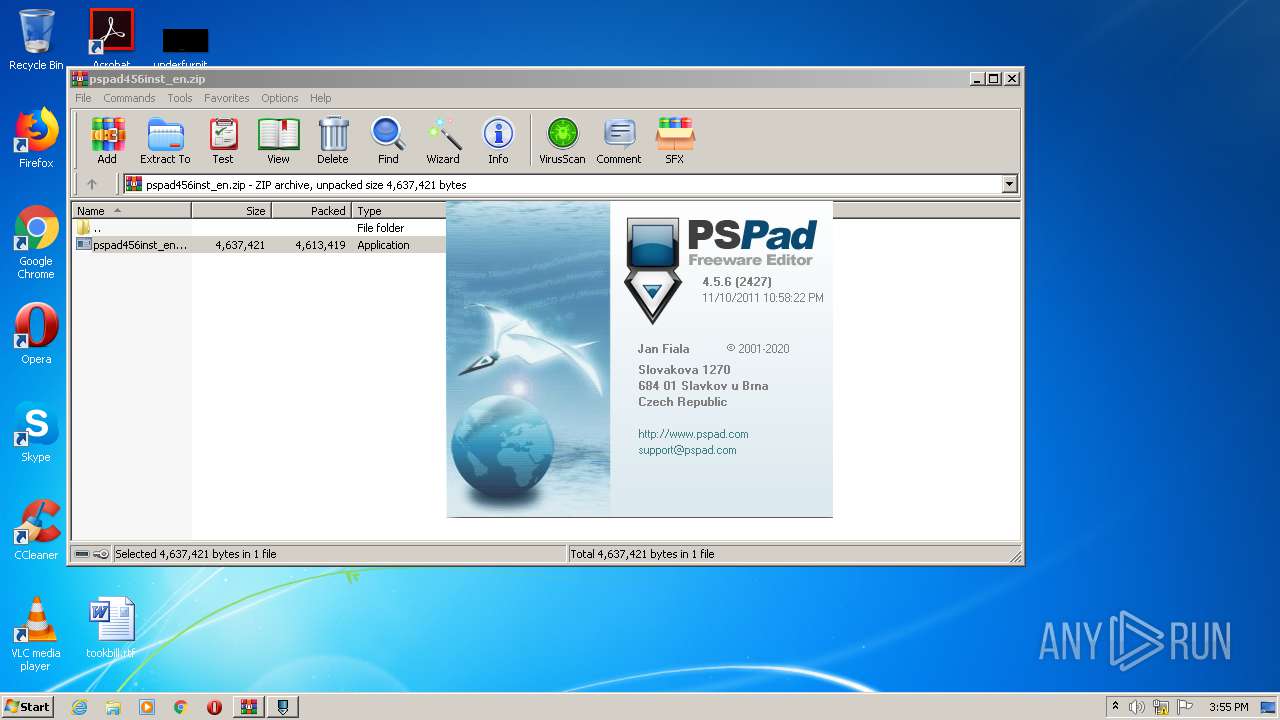Sort by the Name column header
The image size is (1280, 720).
[131, 211]
